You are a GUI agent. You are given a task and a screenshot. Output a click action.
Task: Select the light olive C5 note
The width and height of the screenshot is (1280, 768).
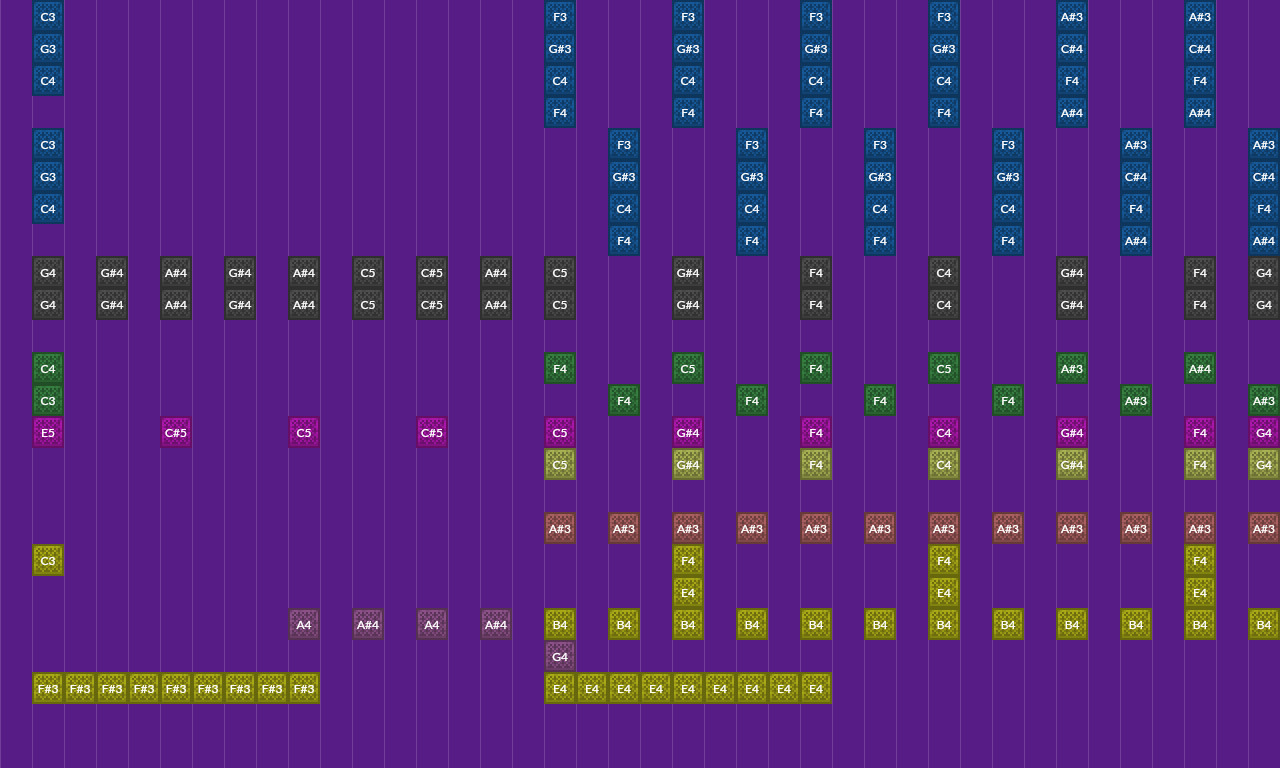[560, 465]
